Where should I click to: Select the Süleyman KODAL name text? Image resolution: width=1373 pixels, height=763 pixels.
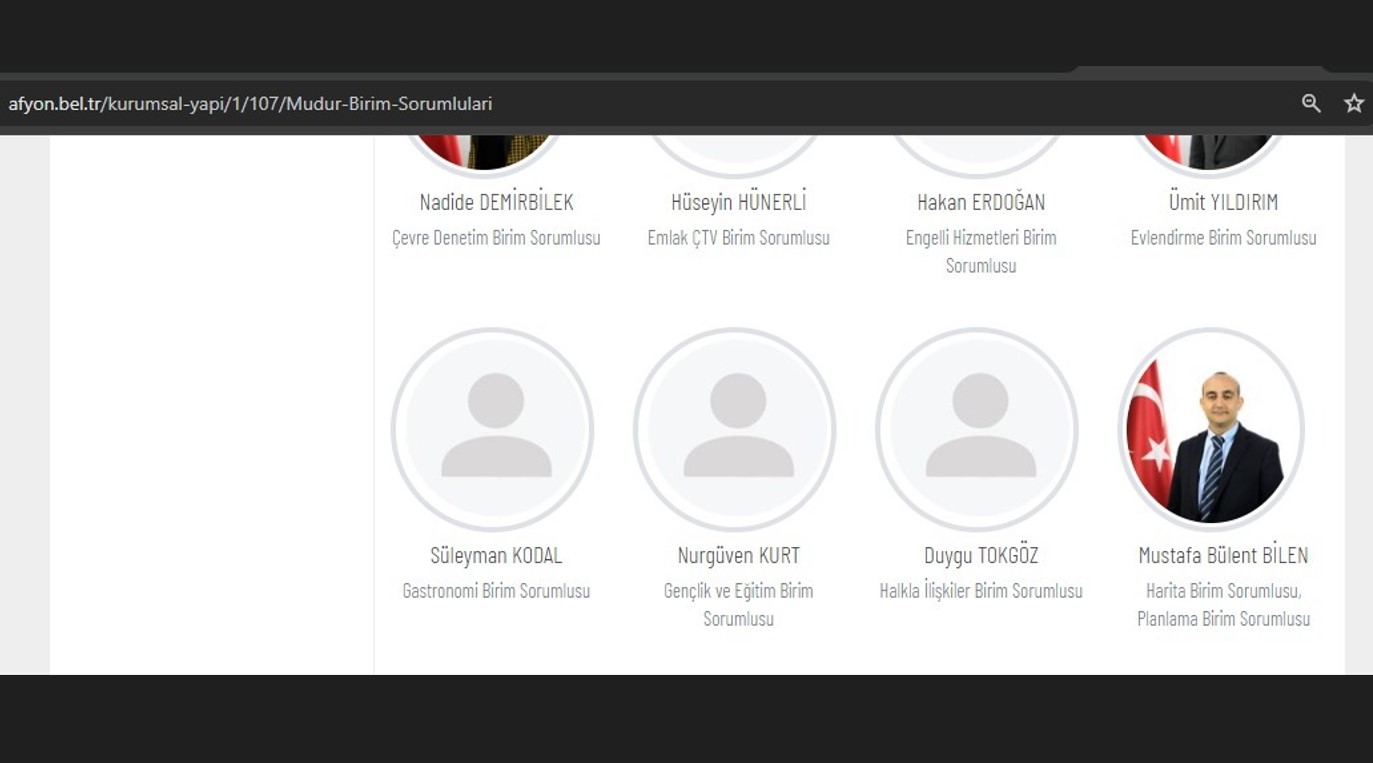tap(496, 555)
